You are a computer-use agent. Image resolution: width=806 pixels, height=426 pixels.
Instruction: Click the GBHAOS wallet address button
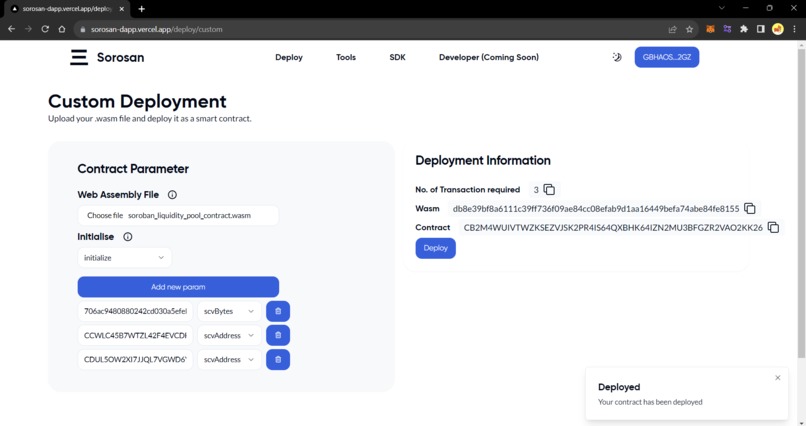tap(667, 57)
